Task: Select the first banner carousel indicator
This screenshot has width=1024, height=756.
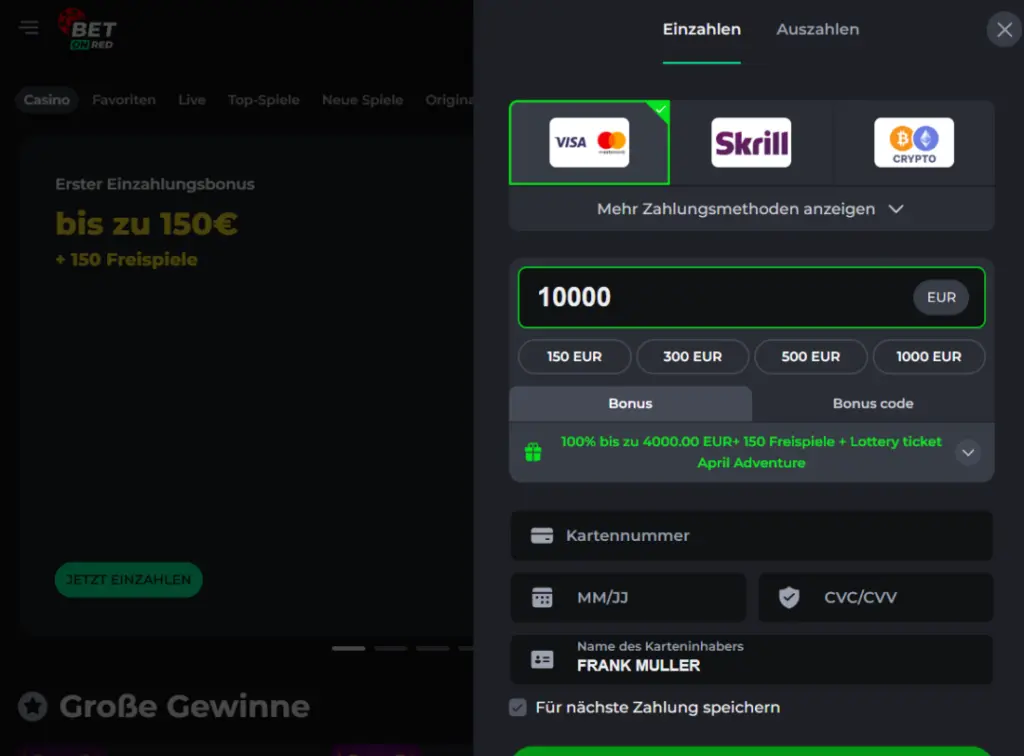Action: pyautogui.click(x=349, y=648)
